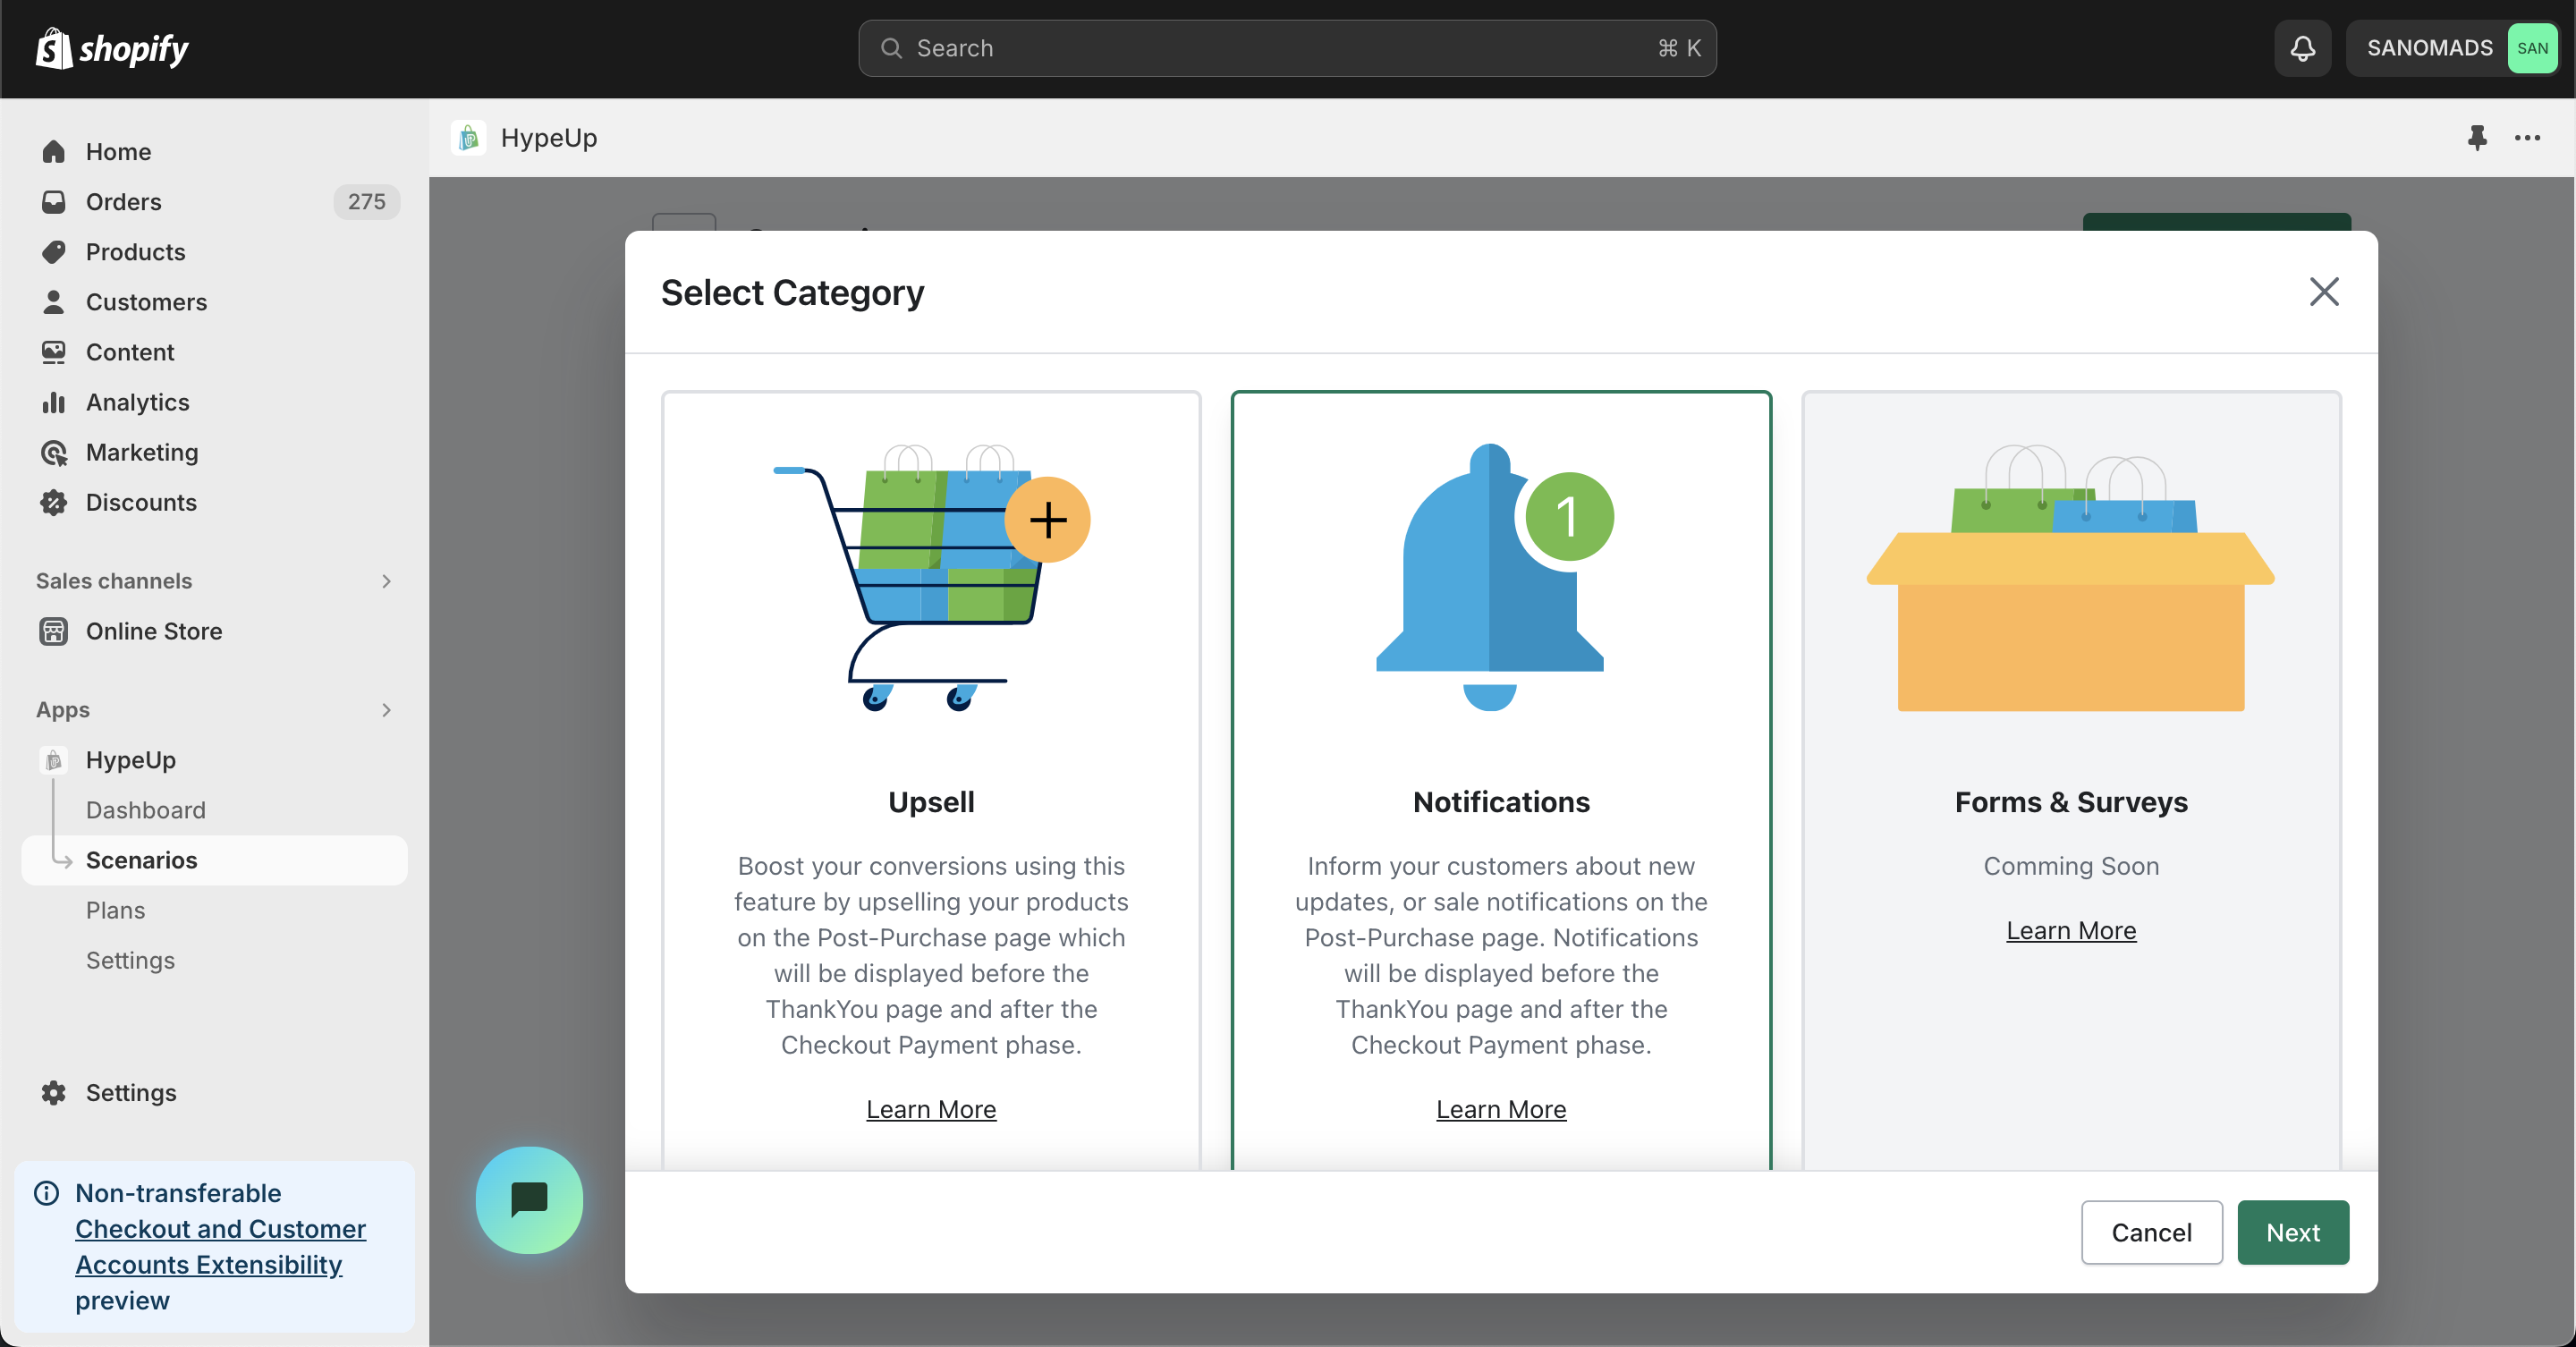The width and height of the screenshot is (2576, 1347).
Task: Close the Select Category dialog
Action: [2323, 292]
